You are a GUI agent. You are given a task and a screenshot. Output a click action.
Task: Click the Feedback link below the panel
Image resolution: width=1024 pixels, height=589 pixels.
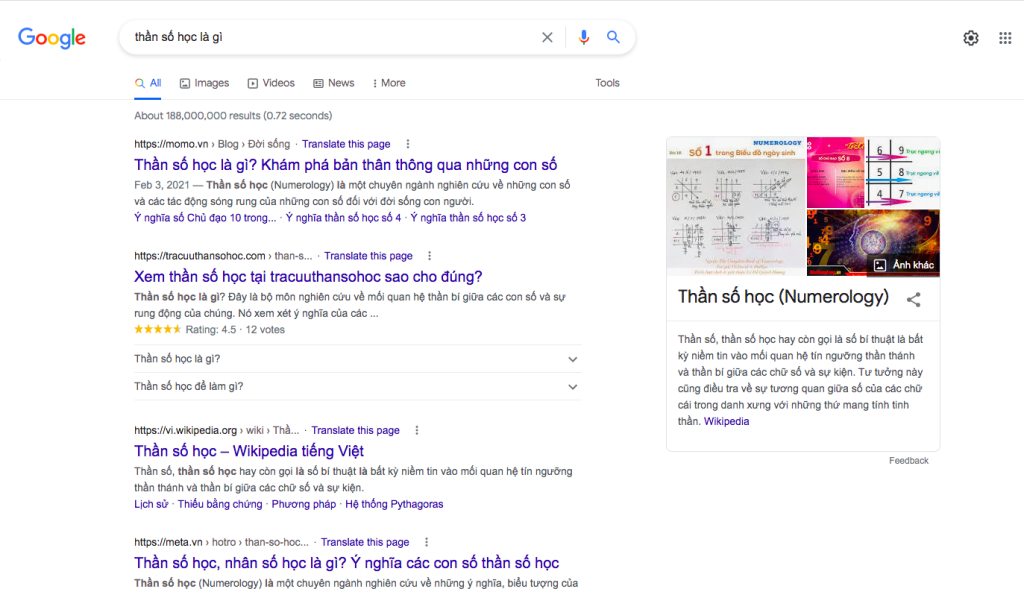coord(908,460)
